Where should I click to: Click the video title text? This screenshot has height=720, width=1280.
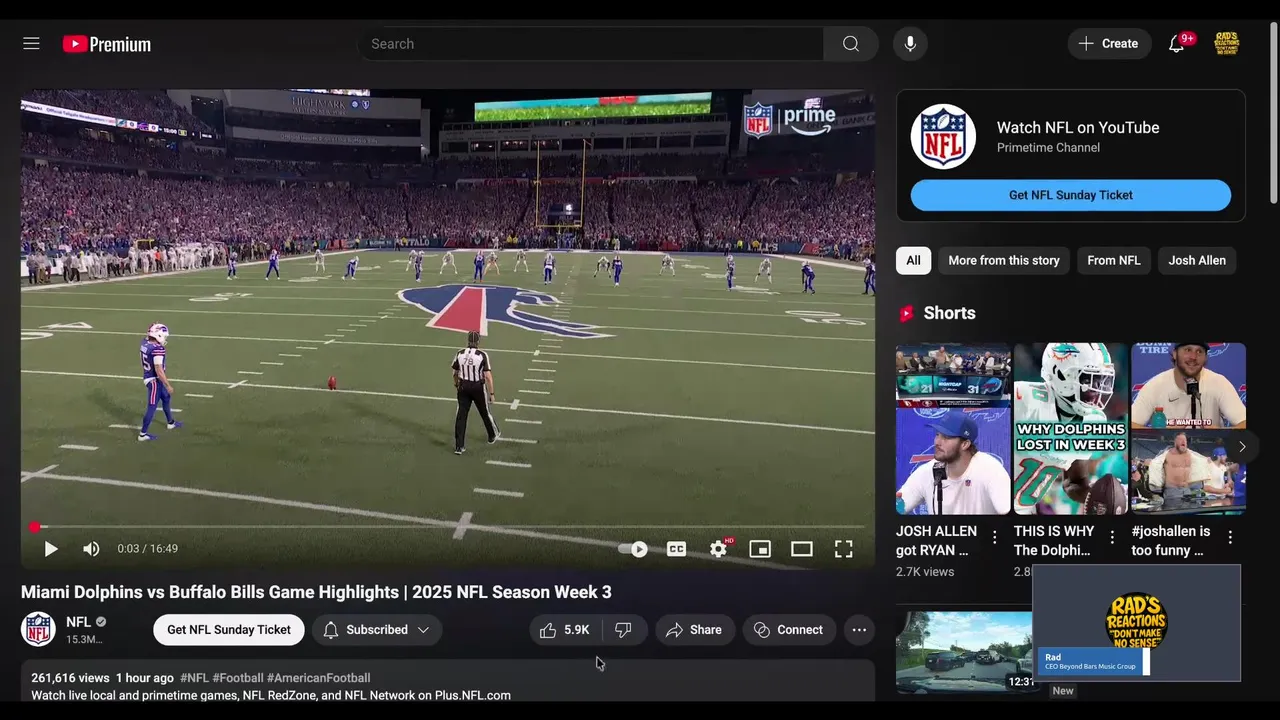(316, 592)
